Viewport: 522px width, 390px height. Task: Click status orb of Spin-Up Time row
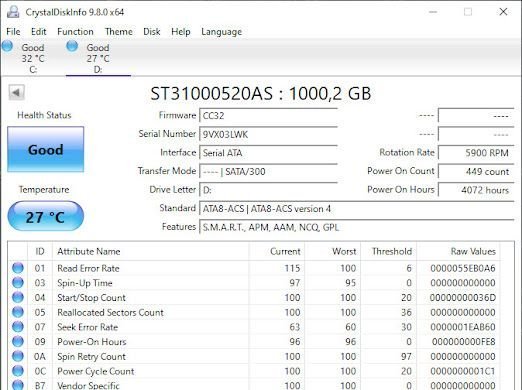[x=18, y=283]
